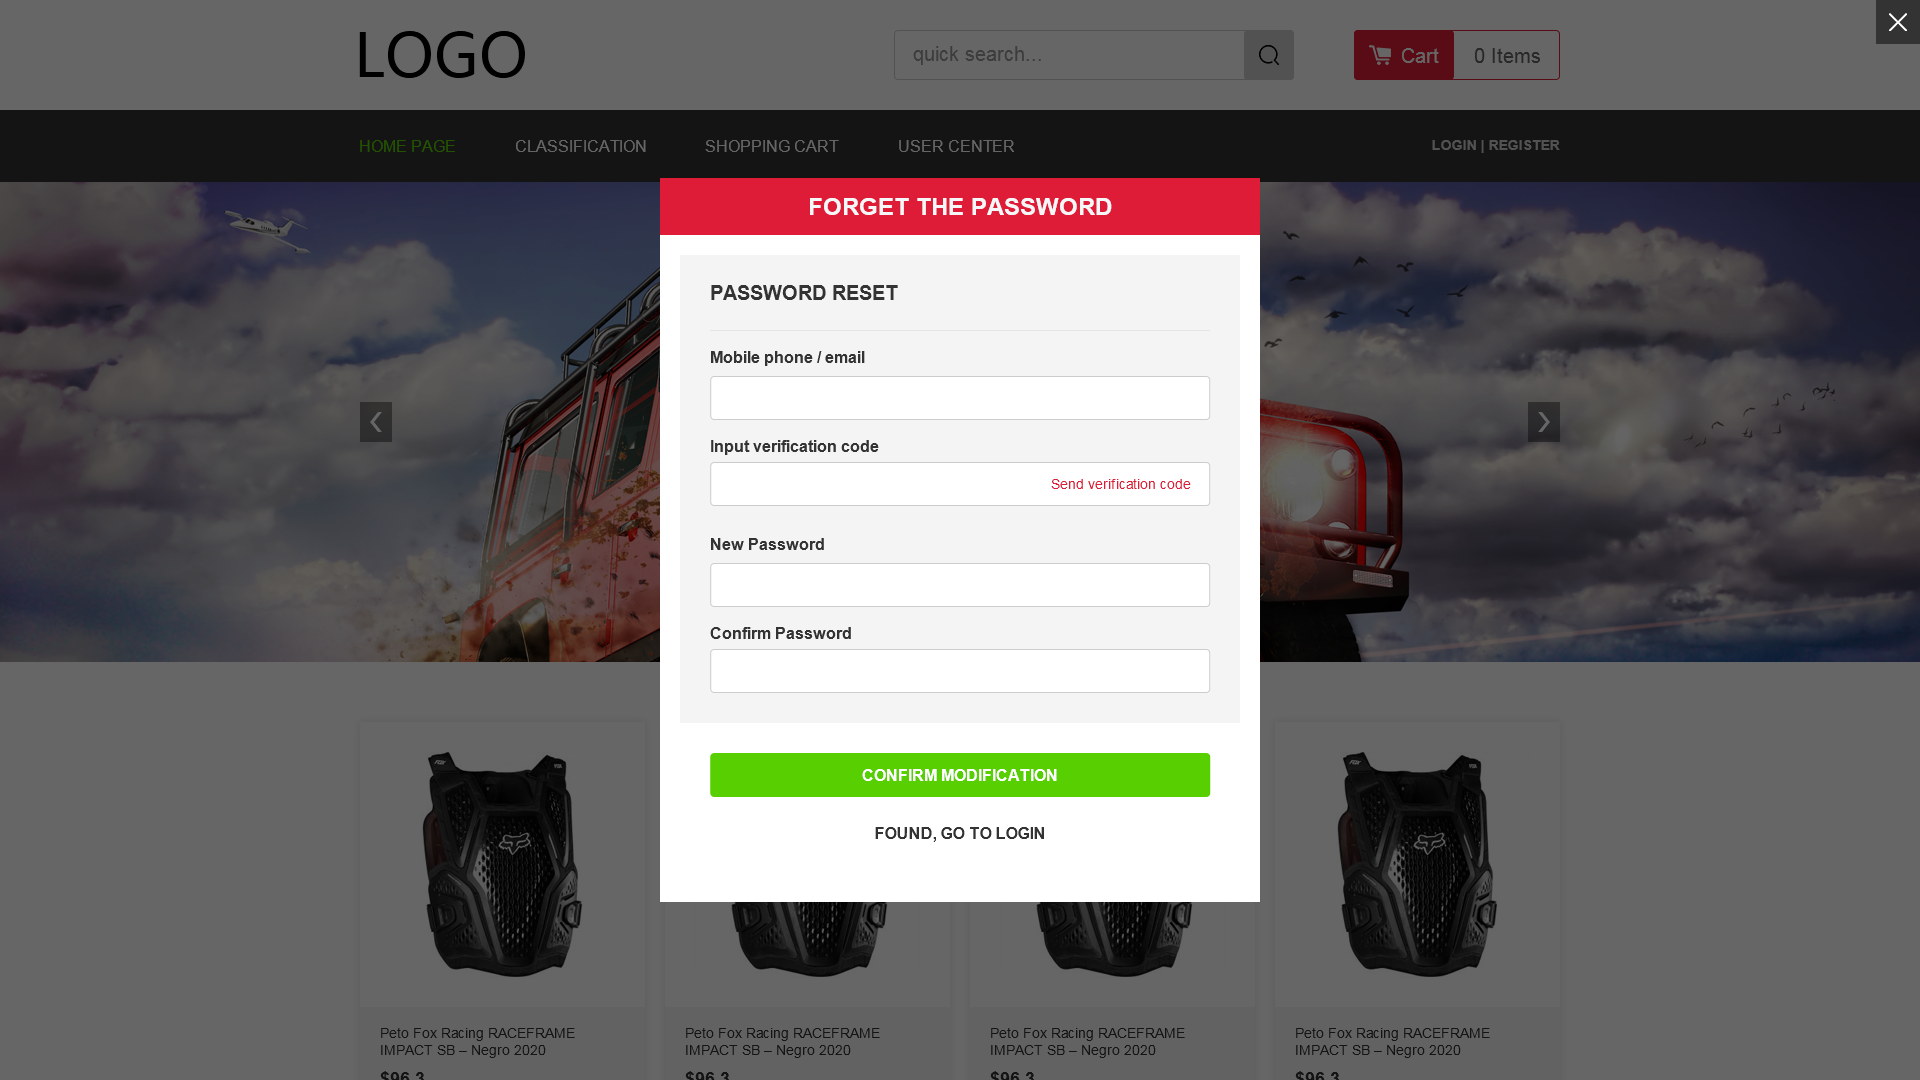Navigate to User Center
The image size is (1920, 1080).
(x=955, y=146)
